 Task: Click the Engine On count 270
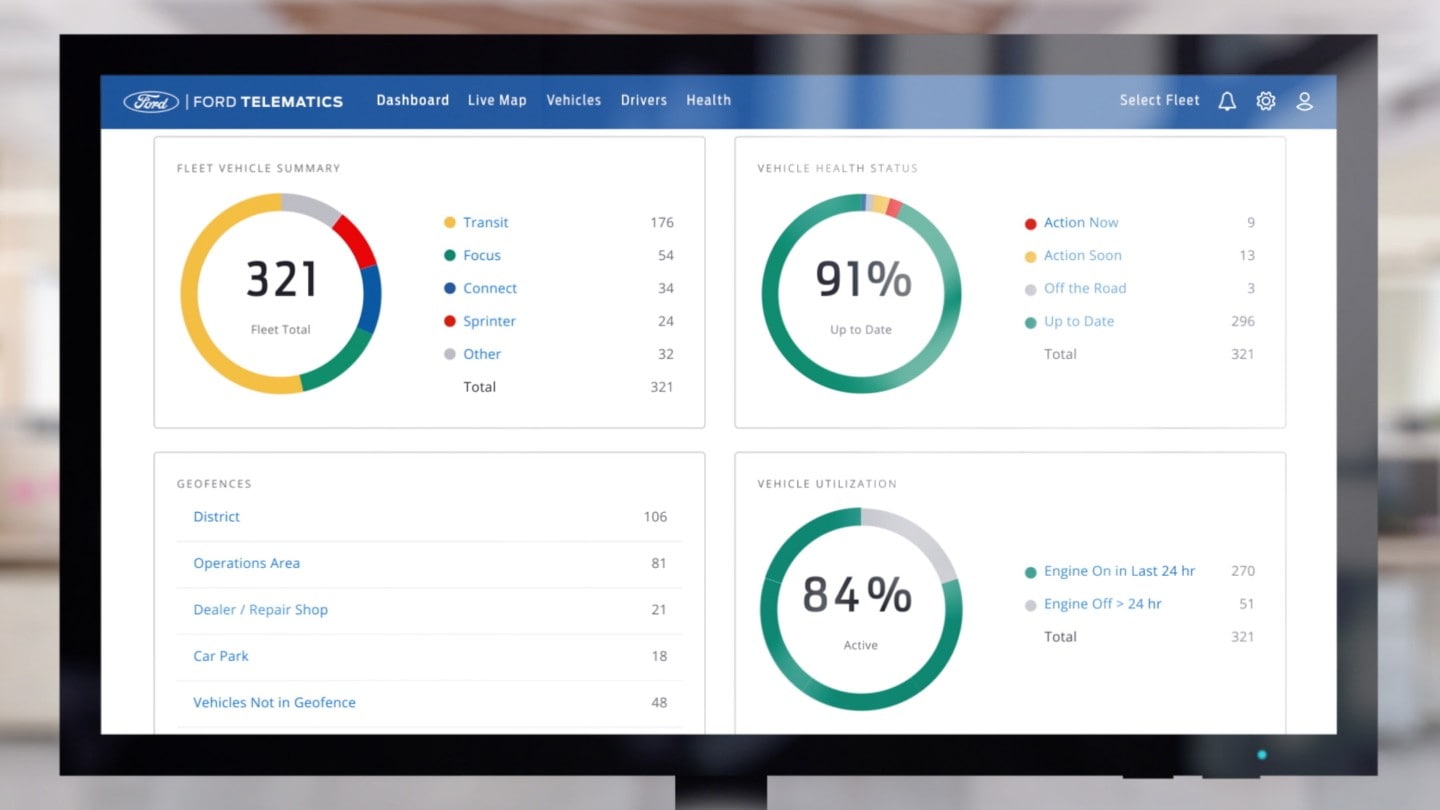(x=1243, y=571)
